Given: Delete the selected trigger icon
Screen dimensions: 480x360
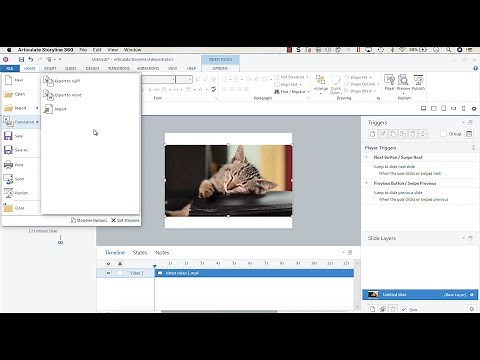Looking at the screenshot, I should tap(413, 134).
